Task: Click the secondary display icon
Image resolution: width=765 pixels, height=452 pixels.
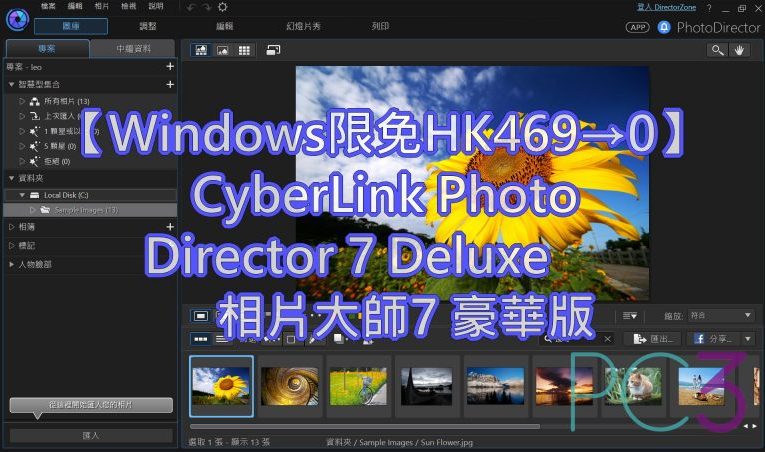Action: (273, 50)
